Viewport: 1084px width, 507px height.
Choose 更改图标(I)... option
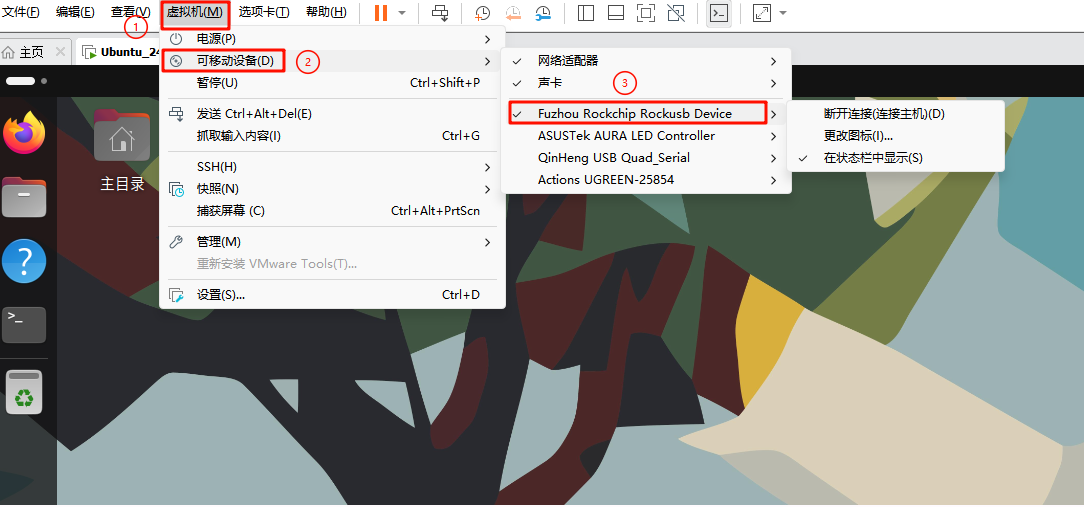858,136
